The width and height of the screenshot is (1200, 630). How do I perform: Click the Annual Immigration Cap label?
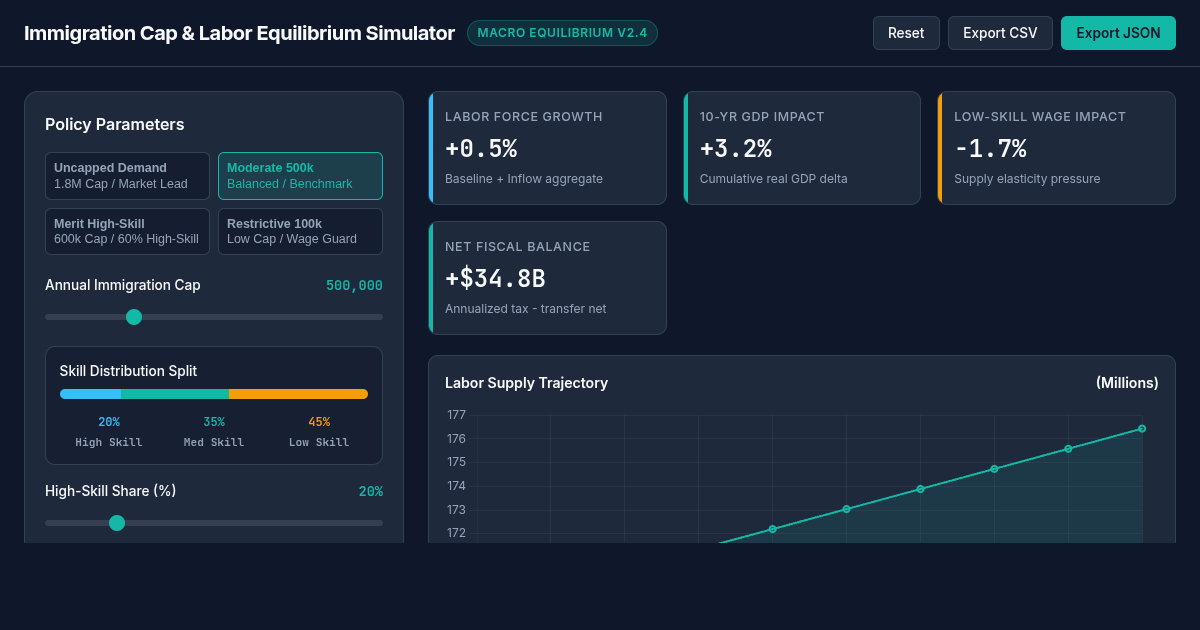[x=122, y=285]
